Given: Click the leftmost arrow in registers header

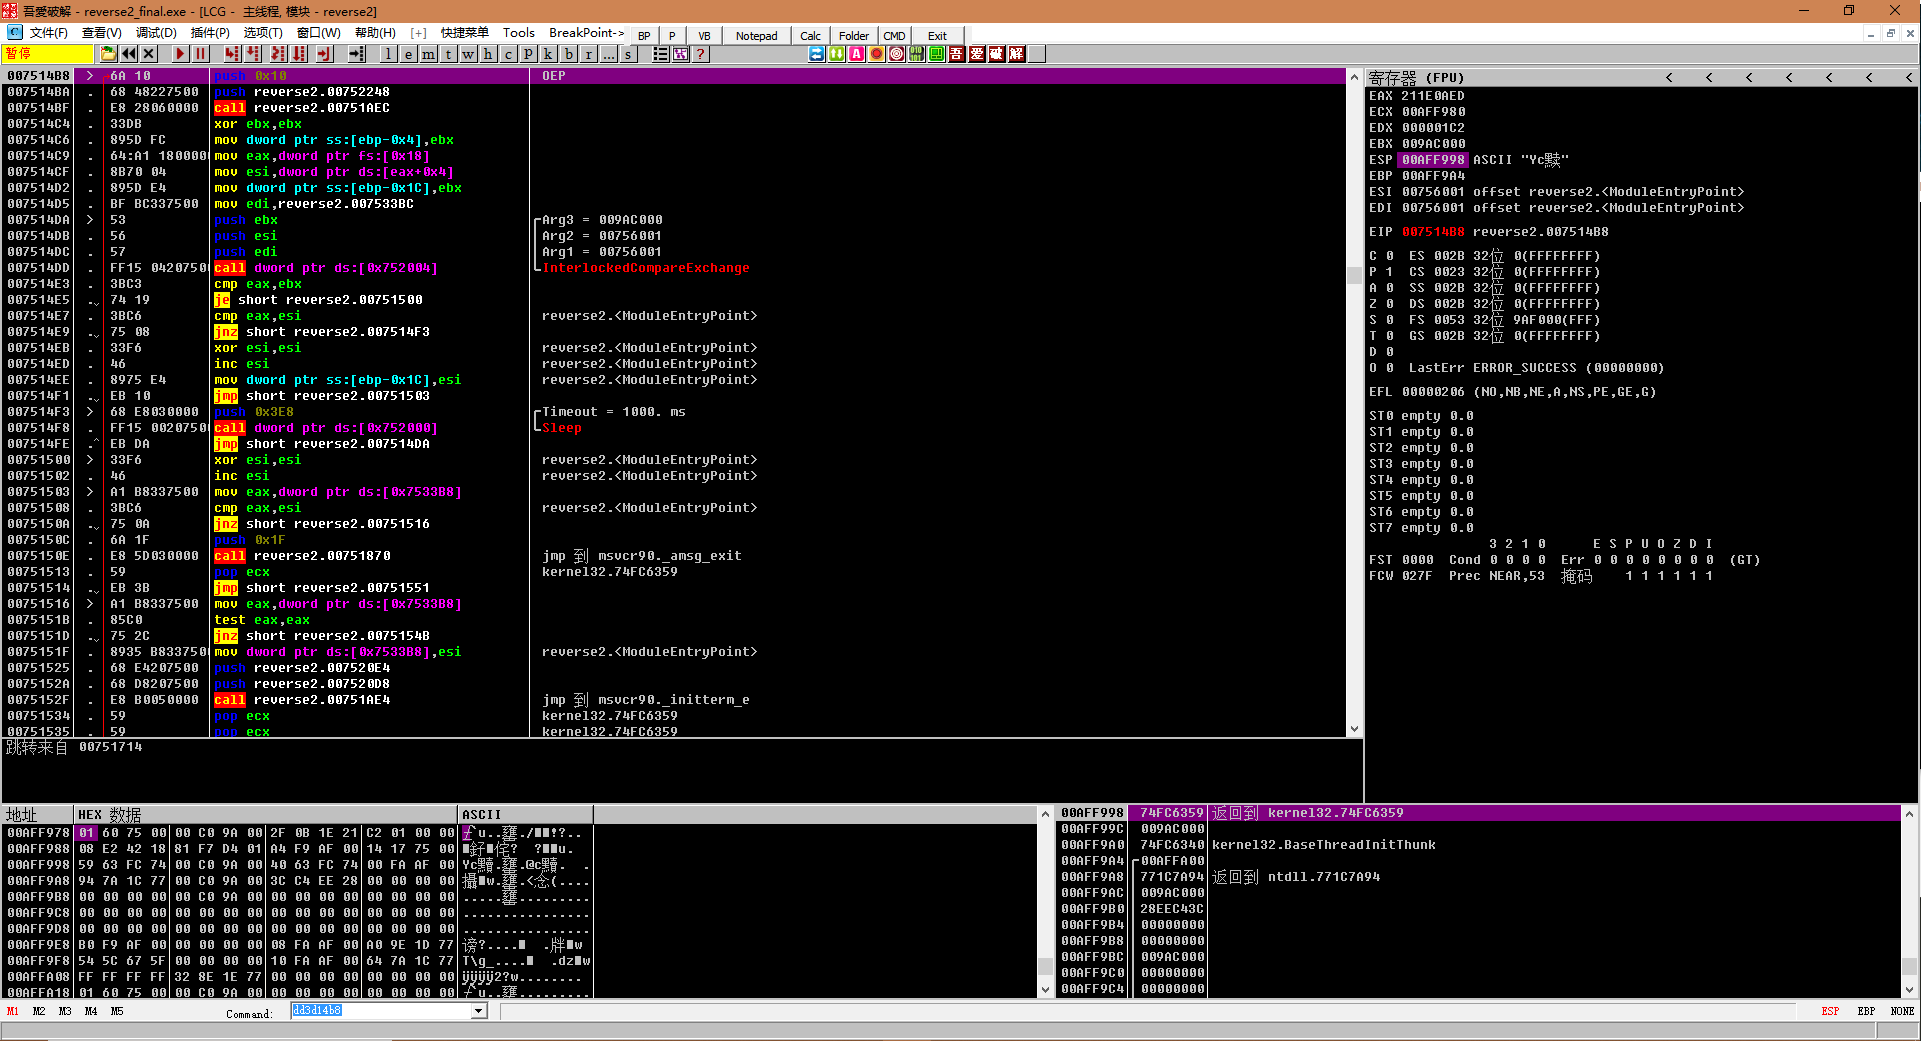Looking at the screenshot, I should tap(1669, 77).
